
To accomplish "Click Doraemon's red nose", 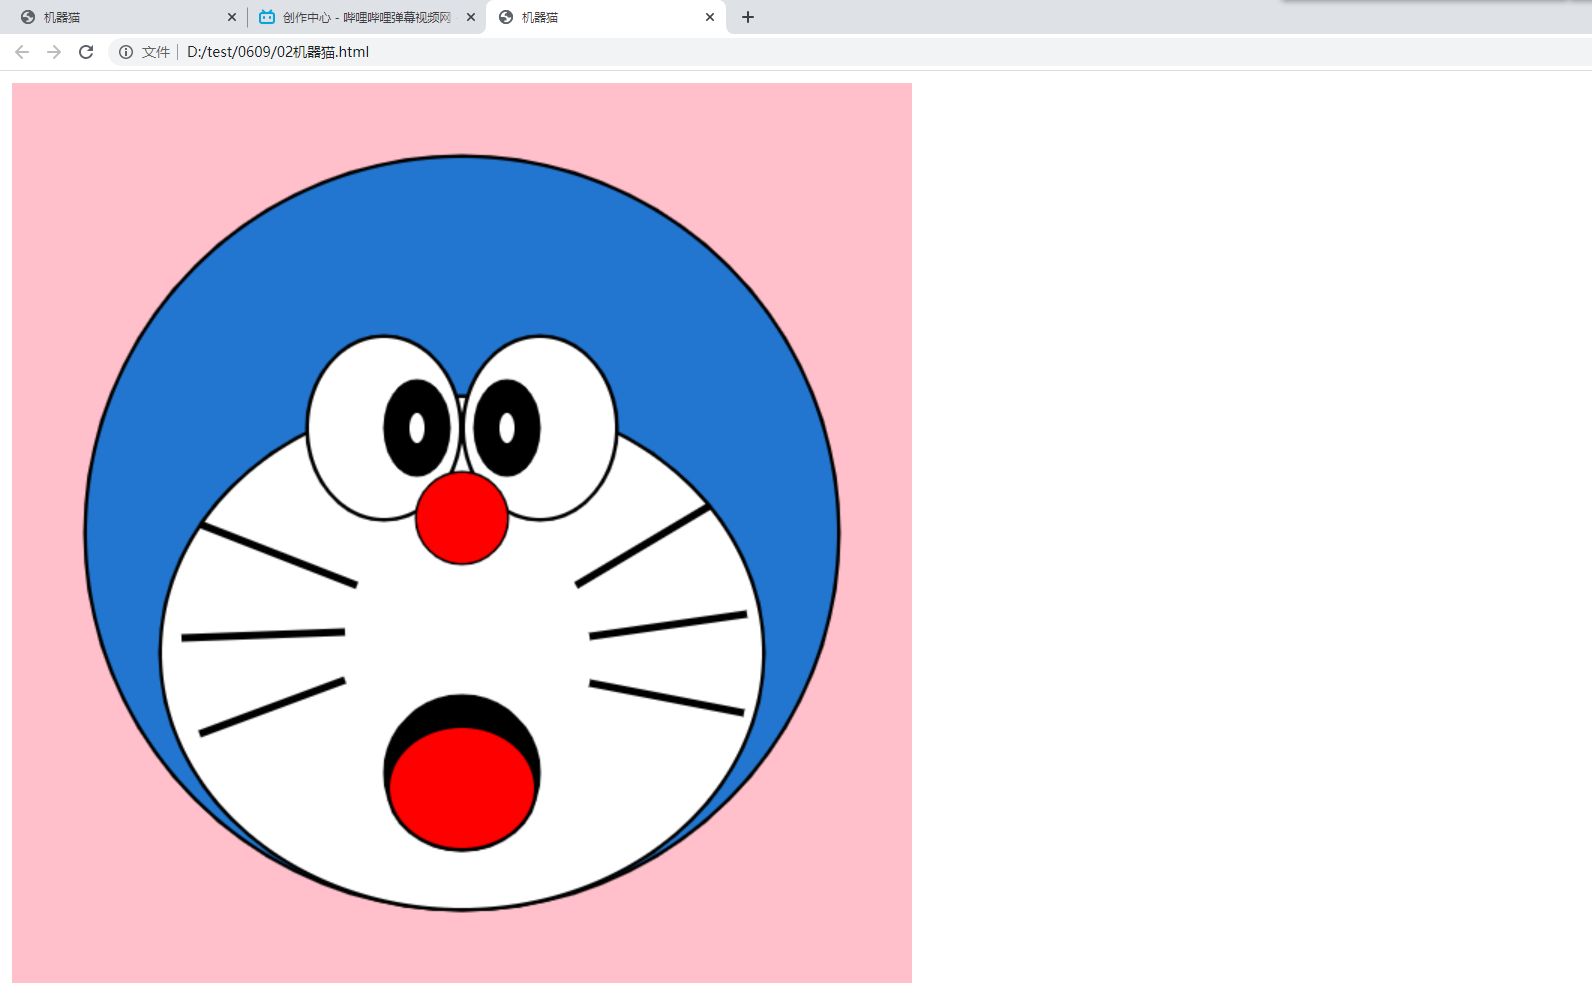I will point(462,518).
